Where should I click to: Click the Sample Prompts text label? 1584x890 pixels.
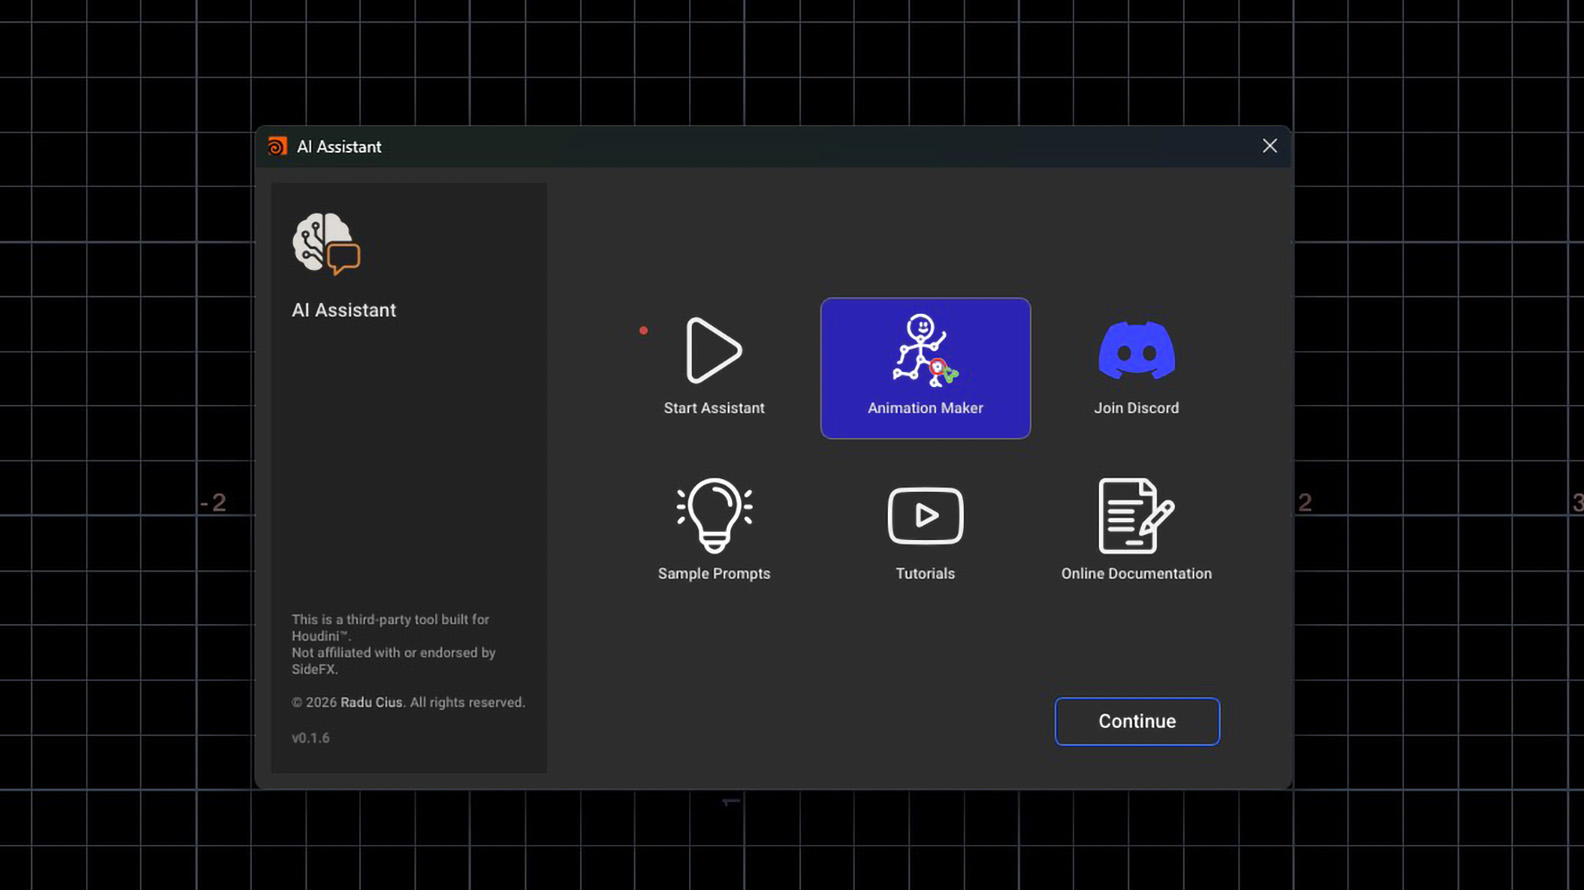[x=714, y=573]
